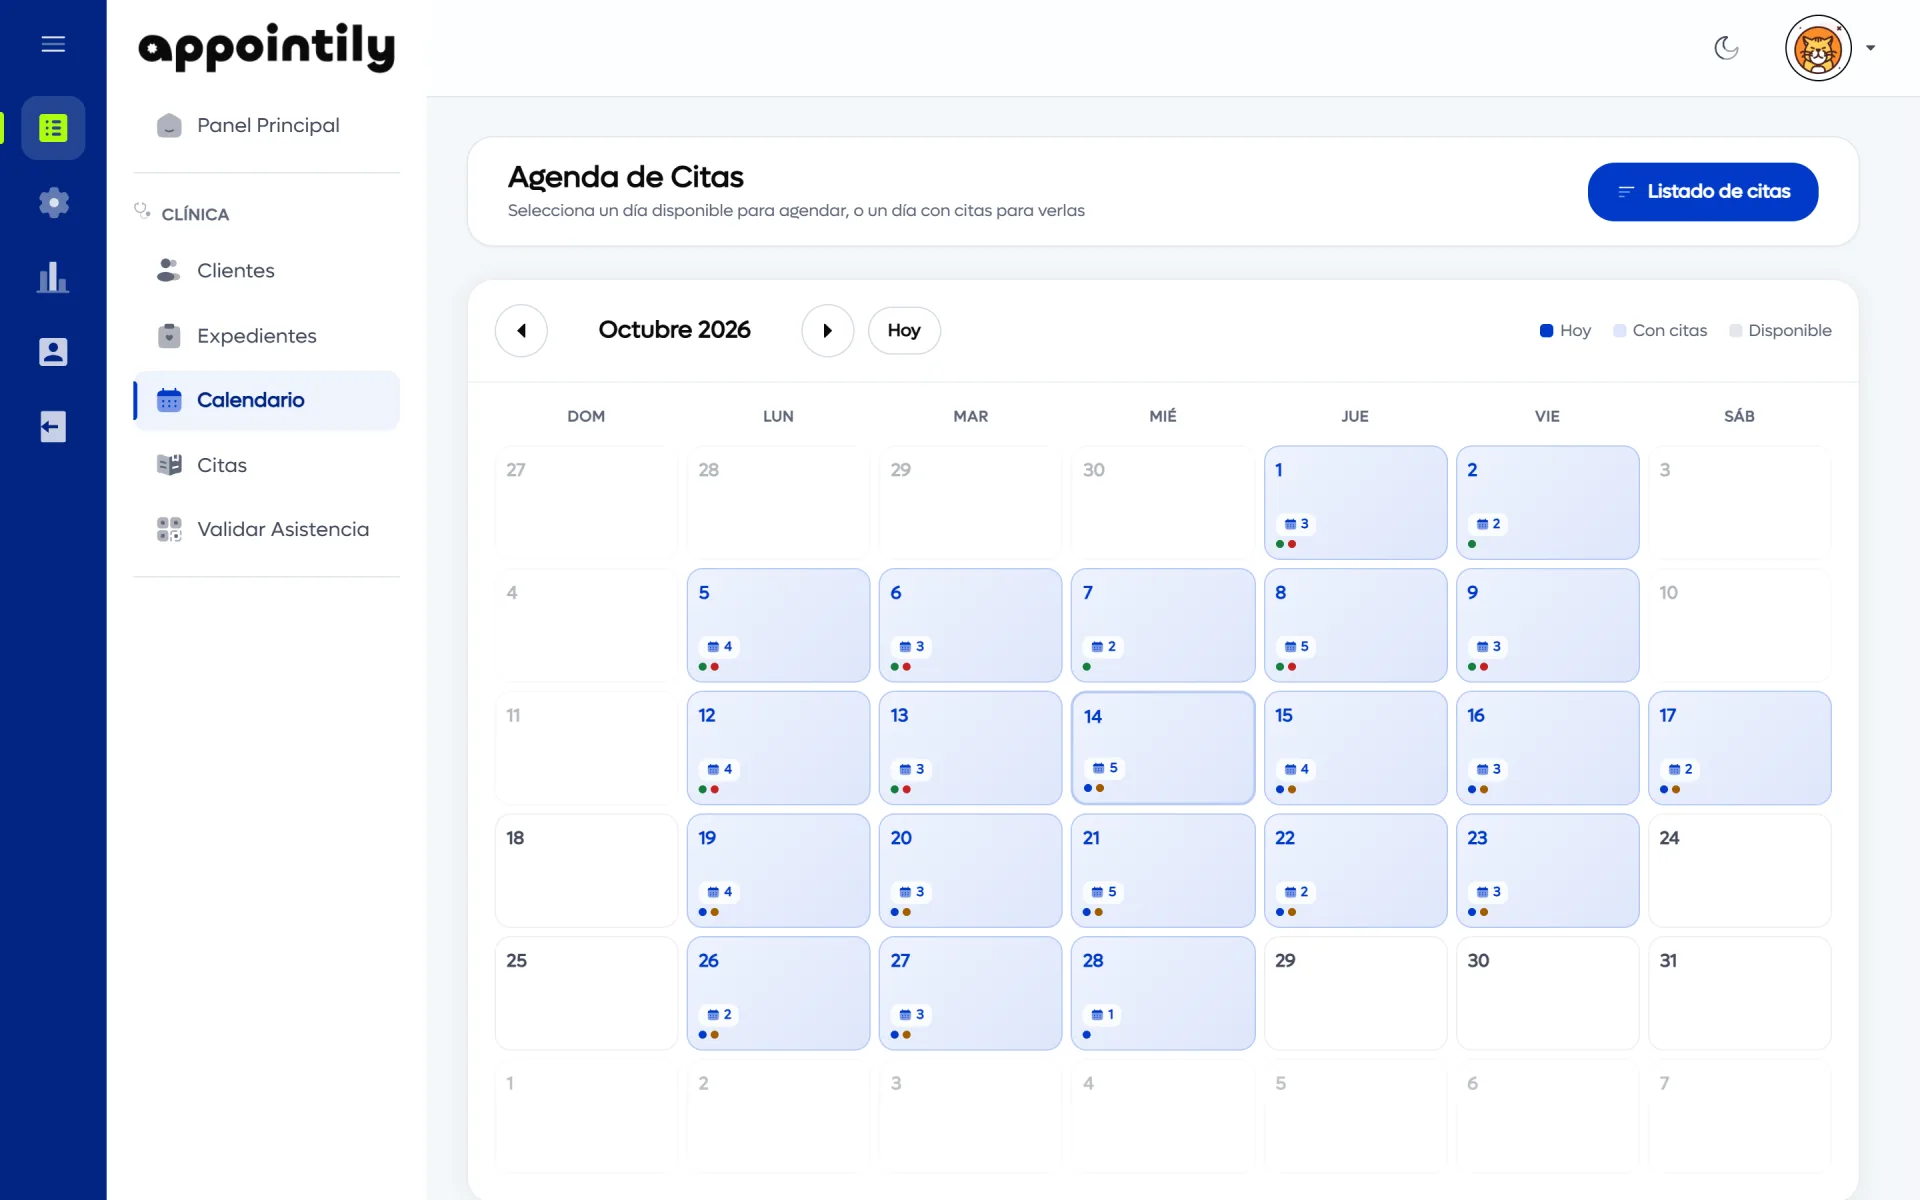Viewport: 1920px width, 1200px height.
Task: Open the user profile card icon
Action: [53, 352]
